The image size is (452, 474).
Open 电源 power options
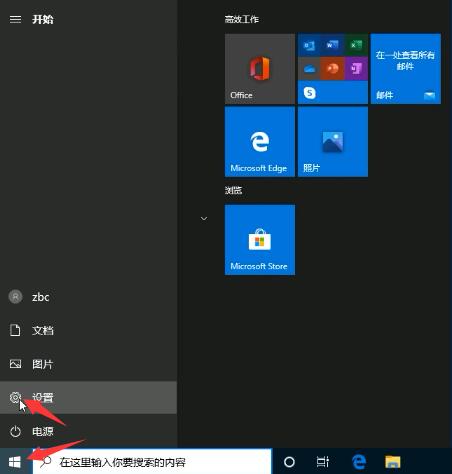coord(88,431)
